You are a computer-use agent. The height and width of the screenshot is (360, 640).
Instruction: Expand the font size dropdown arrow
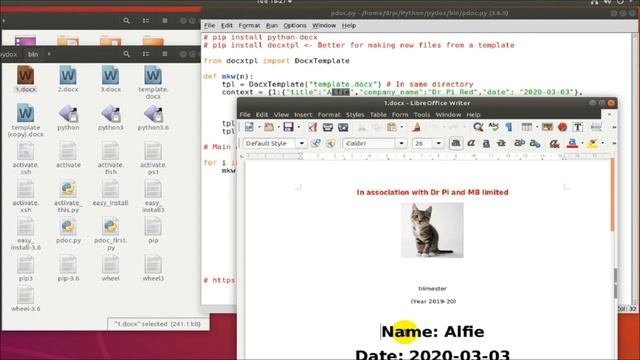coord(438,143)
